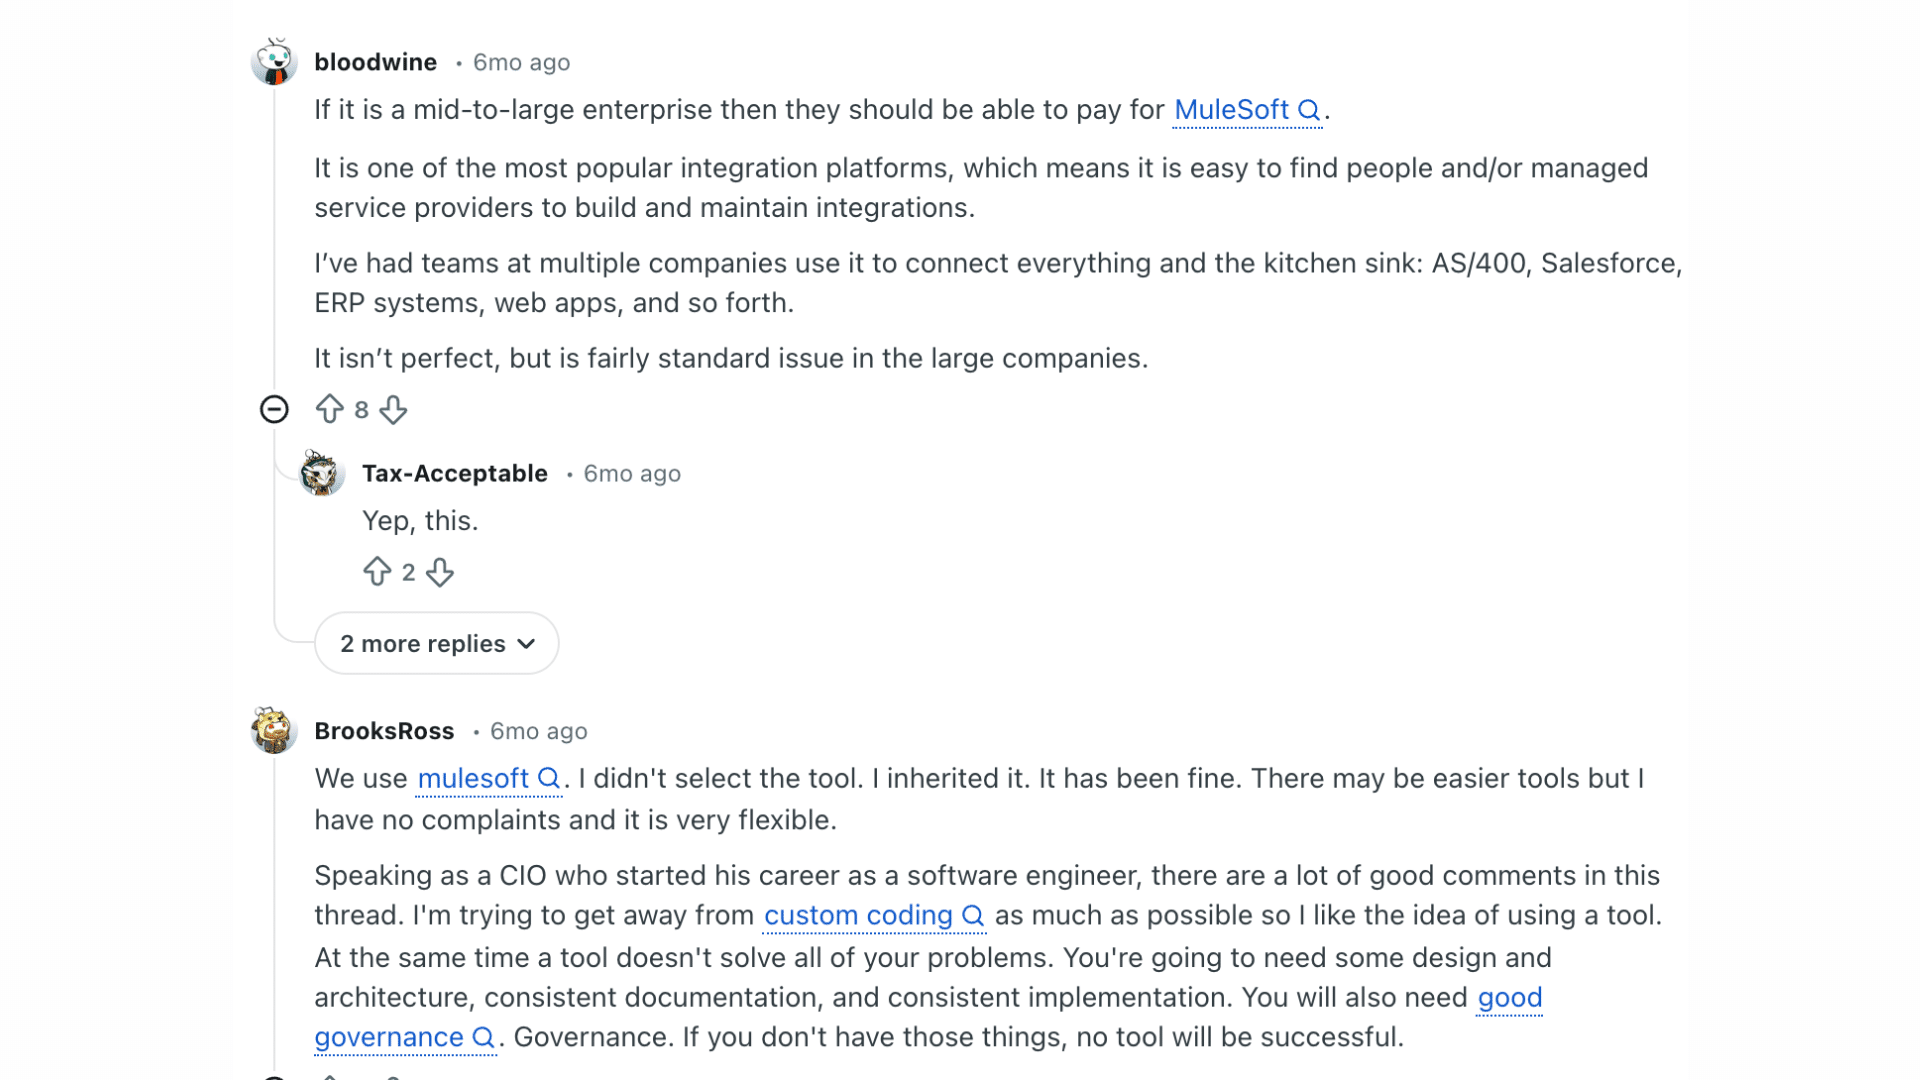Expand '2 more replies' under Tax-Acceptable
Viewport: 1920px width, 1080px height.
pos(436,643)
